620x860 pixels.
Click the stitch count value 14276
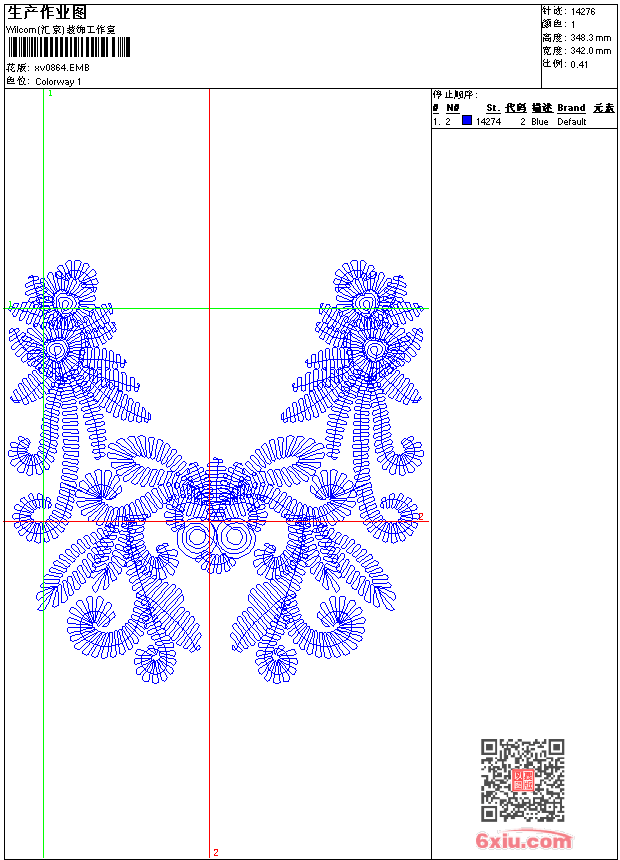pyautogui.click(x=583, y=11)
